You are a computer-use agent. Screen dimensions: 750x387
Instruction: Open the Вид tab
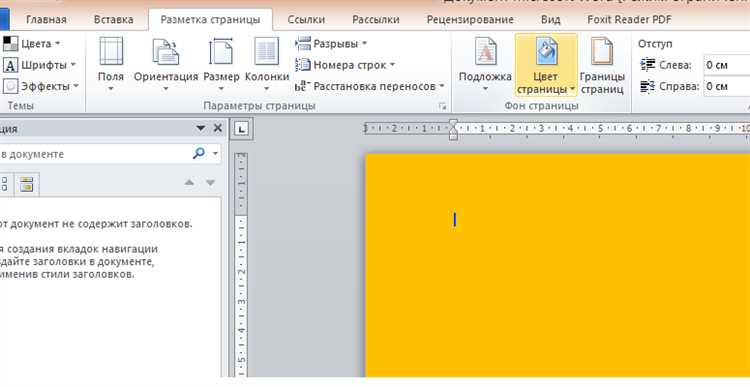(x=551, y=20)
